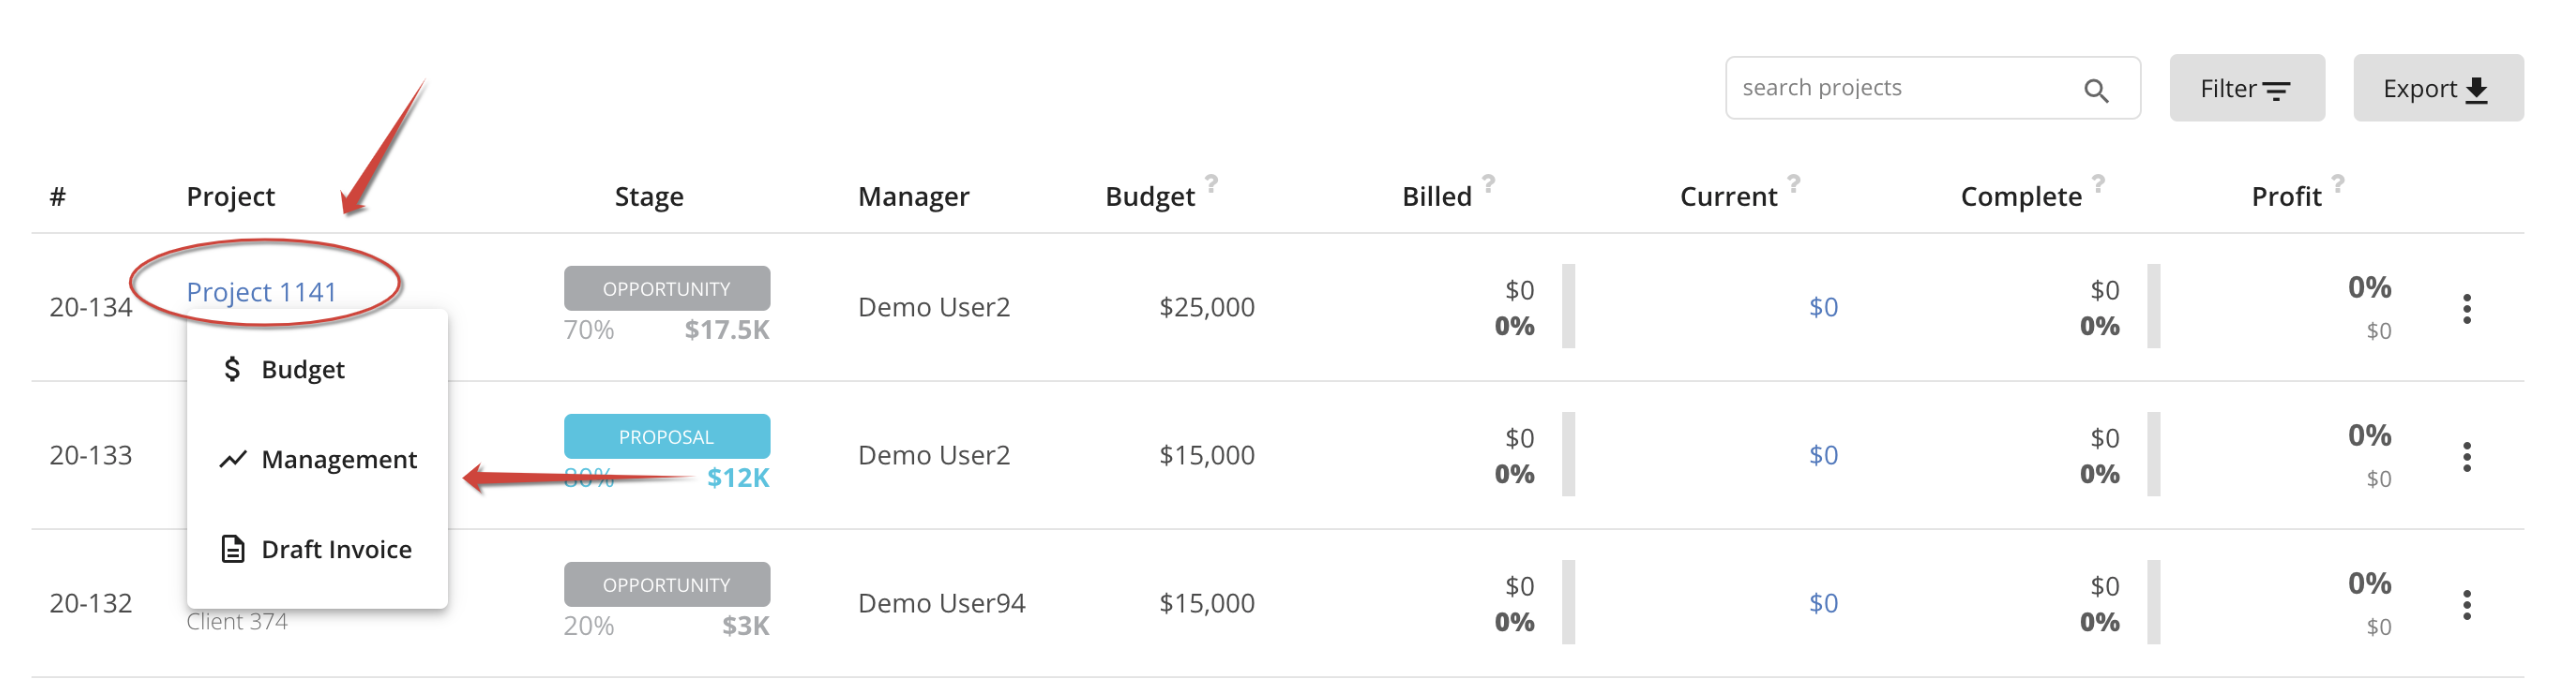This screenshot has height=694, width=2550.
Task: Click the Complete column help question mark
Action: (x=2097, y=183)
